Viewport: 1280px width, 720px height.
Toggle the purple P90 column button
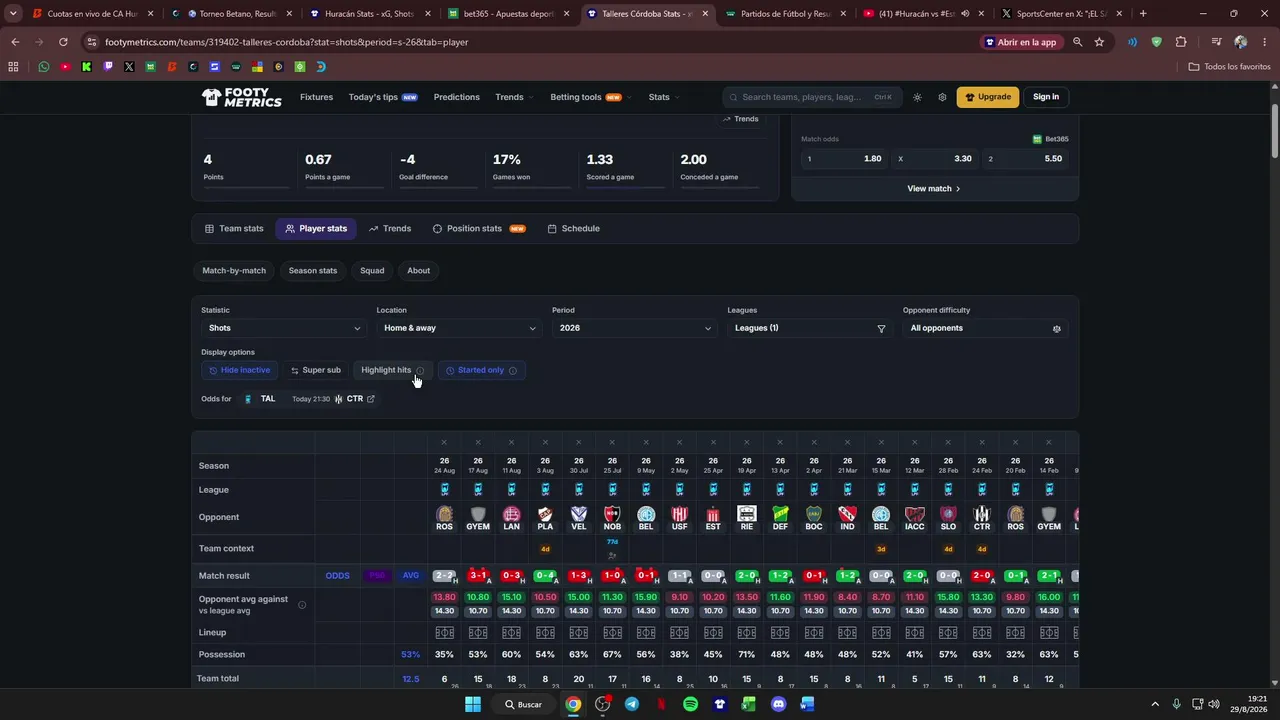[x=377, y=576]
